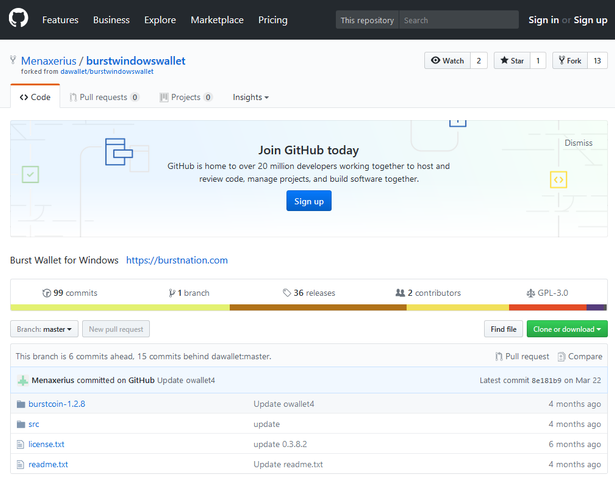Dismiss the Join GitHub banner
Screen dimensions: 615x480
tap(578, 143)
